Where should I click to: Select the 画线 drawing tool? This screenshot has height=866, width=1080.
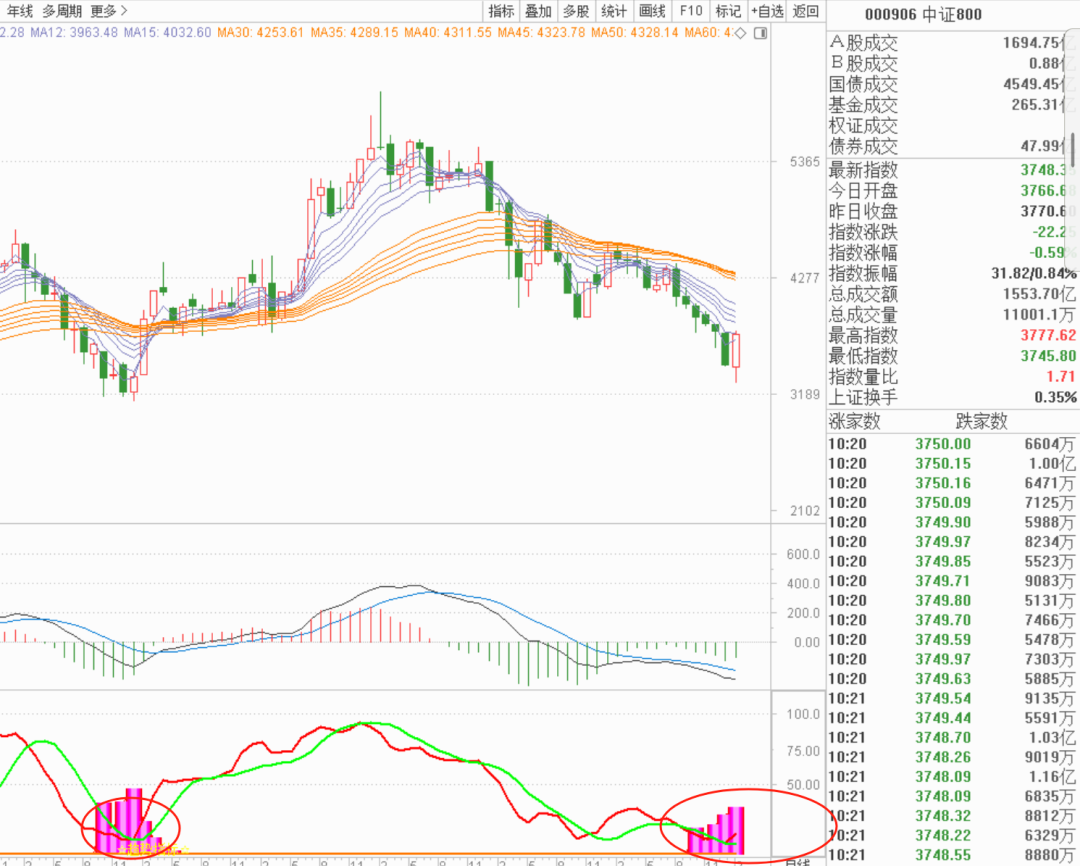coord(652,11)
